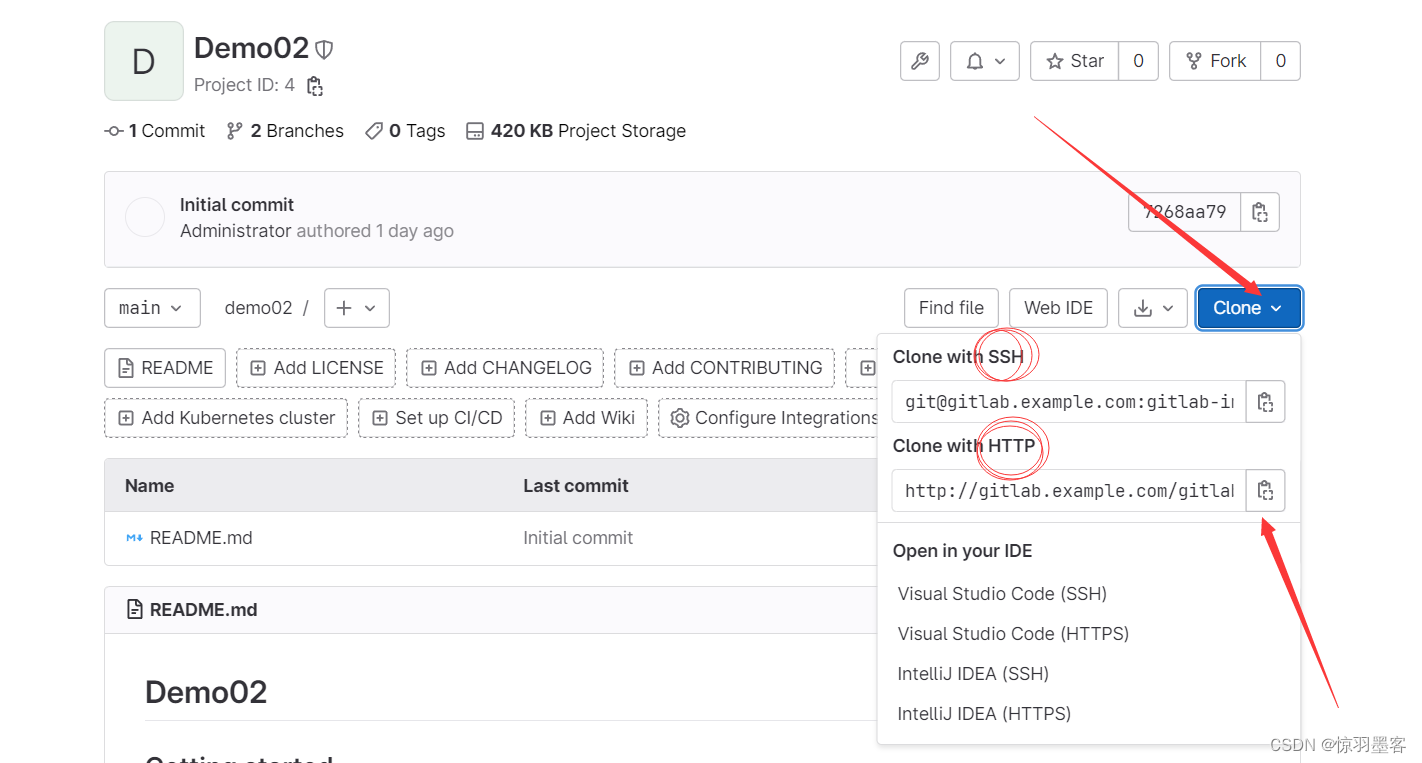The width and height of the screenshot is (1422, 763).
Task: Copy the HTTP clone URL icon
Action: pos(1266,490)
